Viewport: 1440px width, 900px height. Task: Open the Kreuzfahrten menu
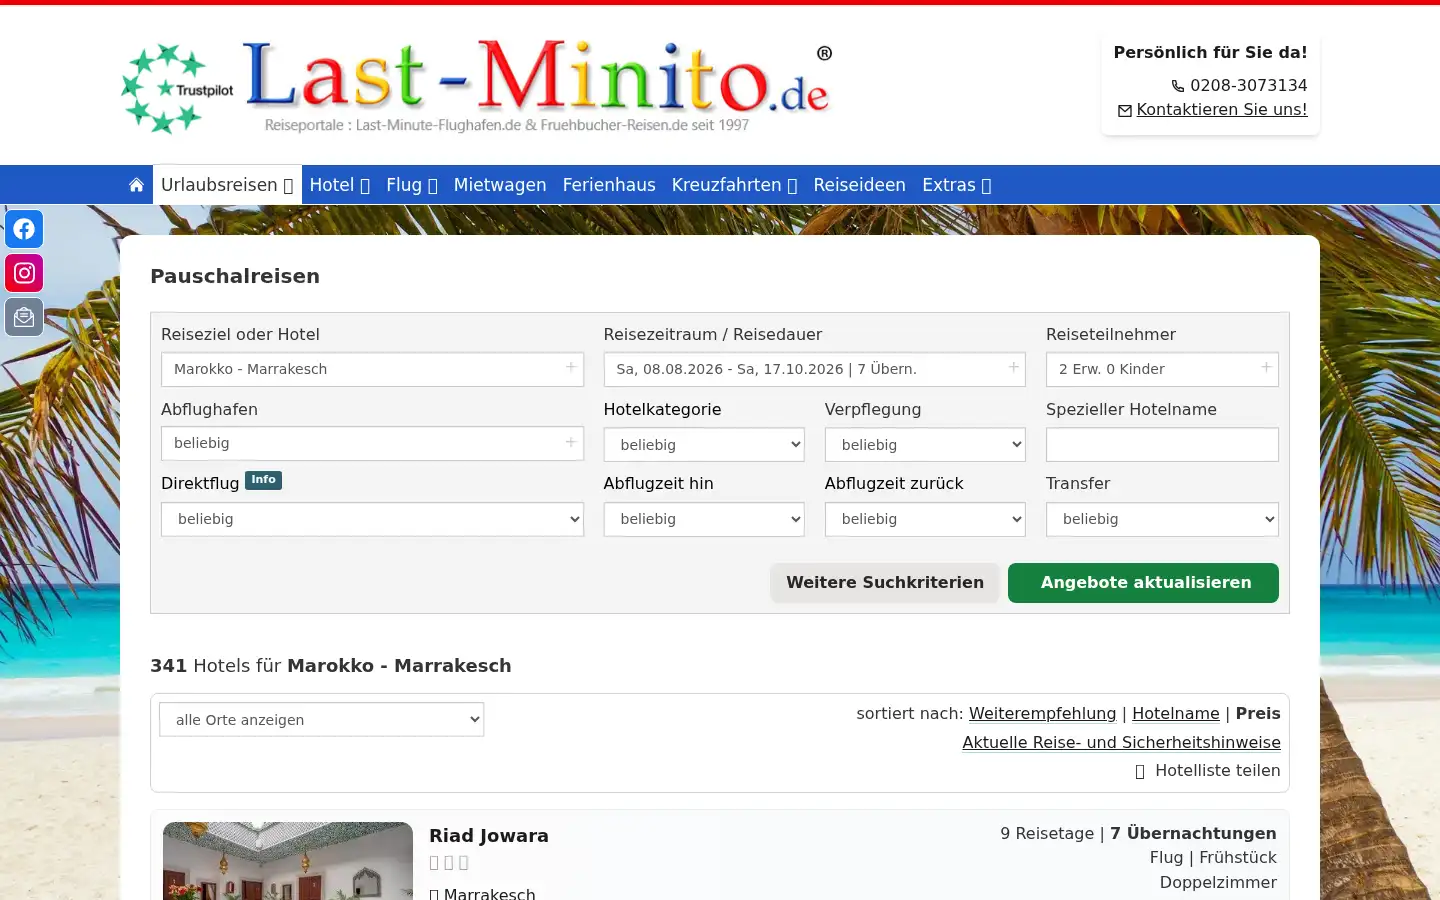pos(734,185)
